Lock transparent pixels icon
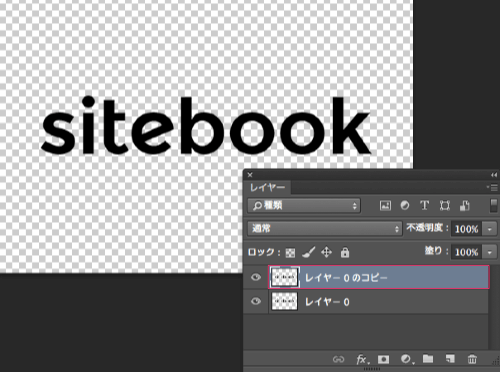The image size is (500, 372). 290,253
